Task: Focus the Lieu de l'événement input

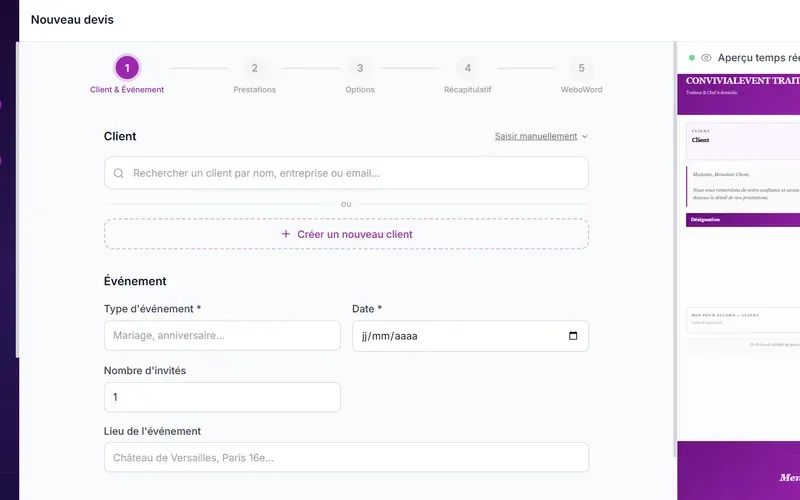Action: [x=346, y=457]
